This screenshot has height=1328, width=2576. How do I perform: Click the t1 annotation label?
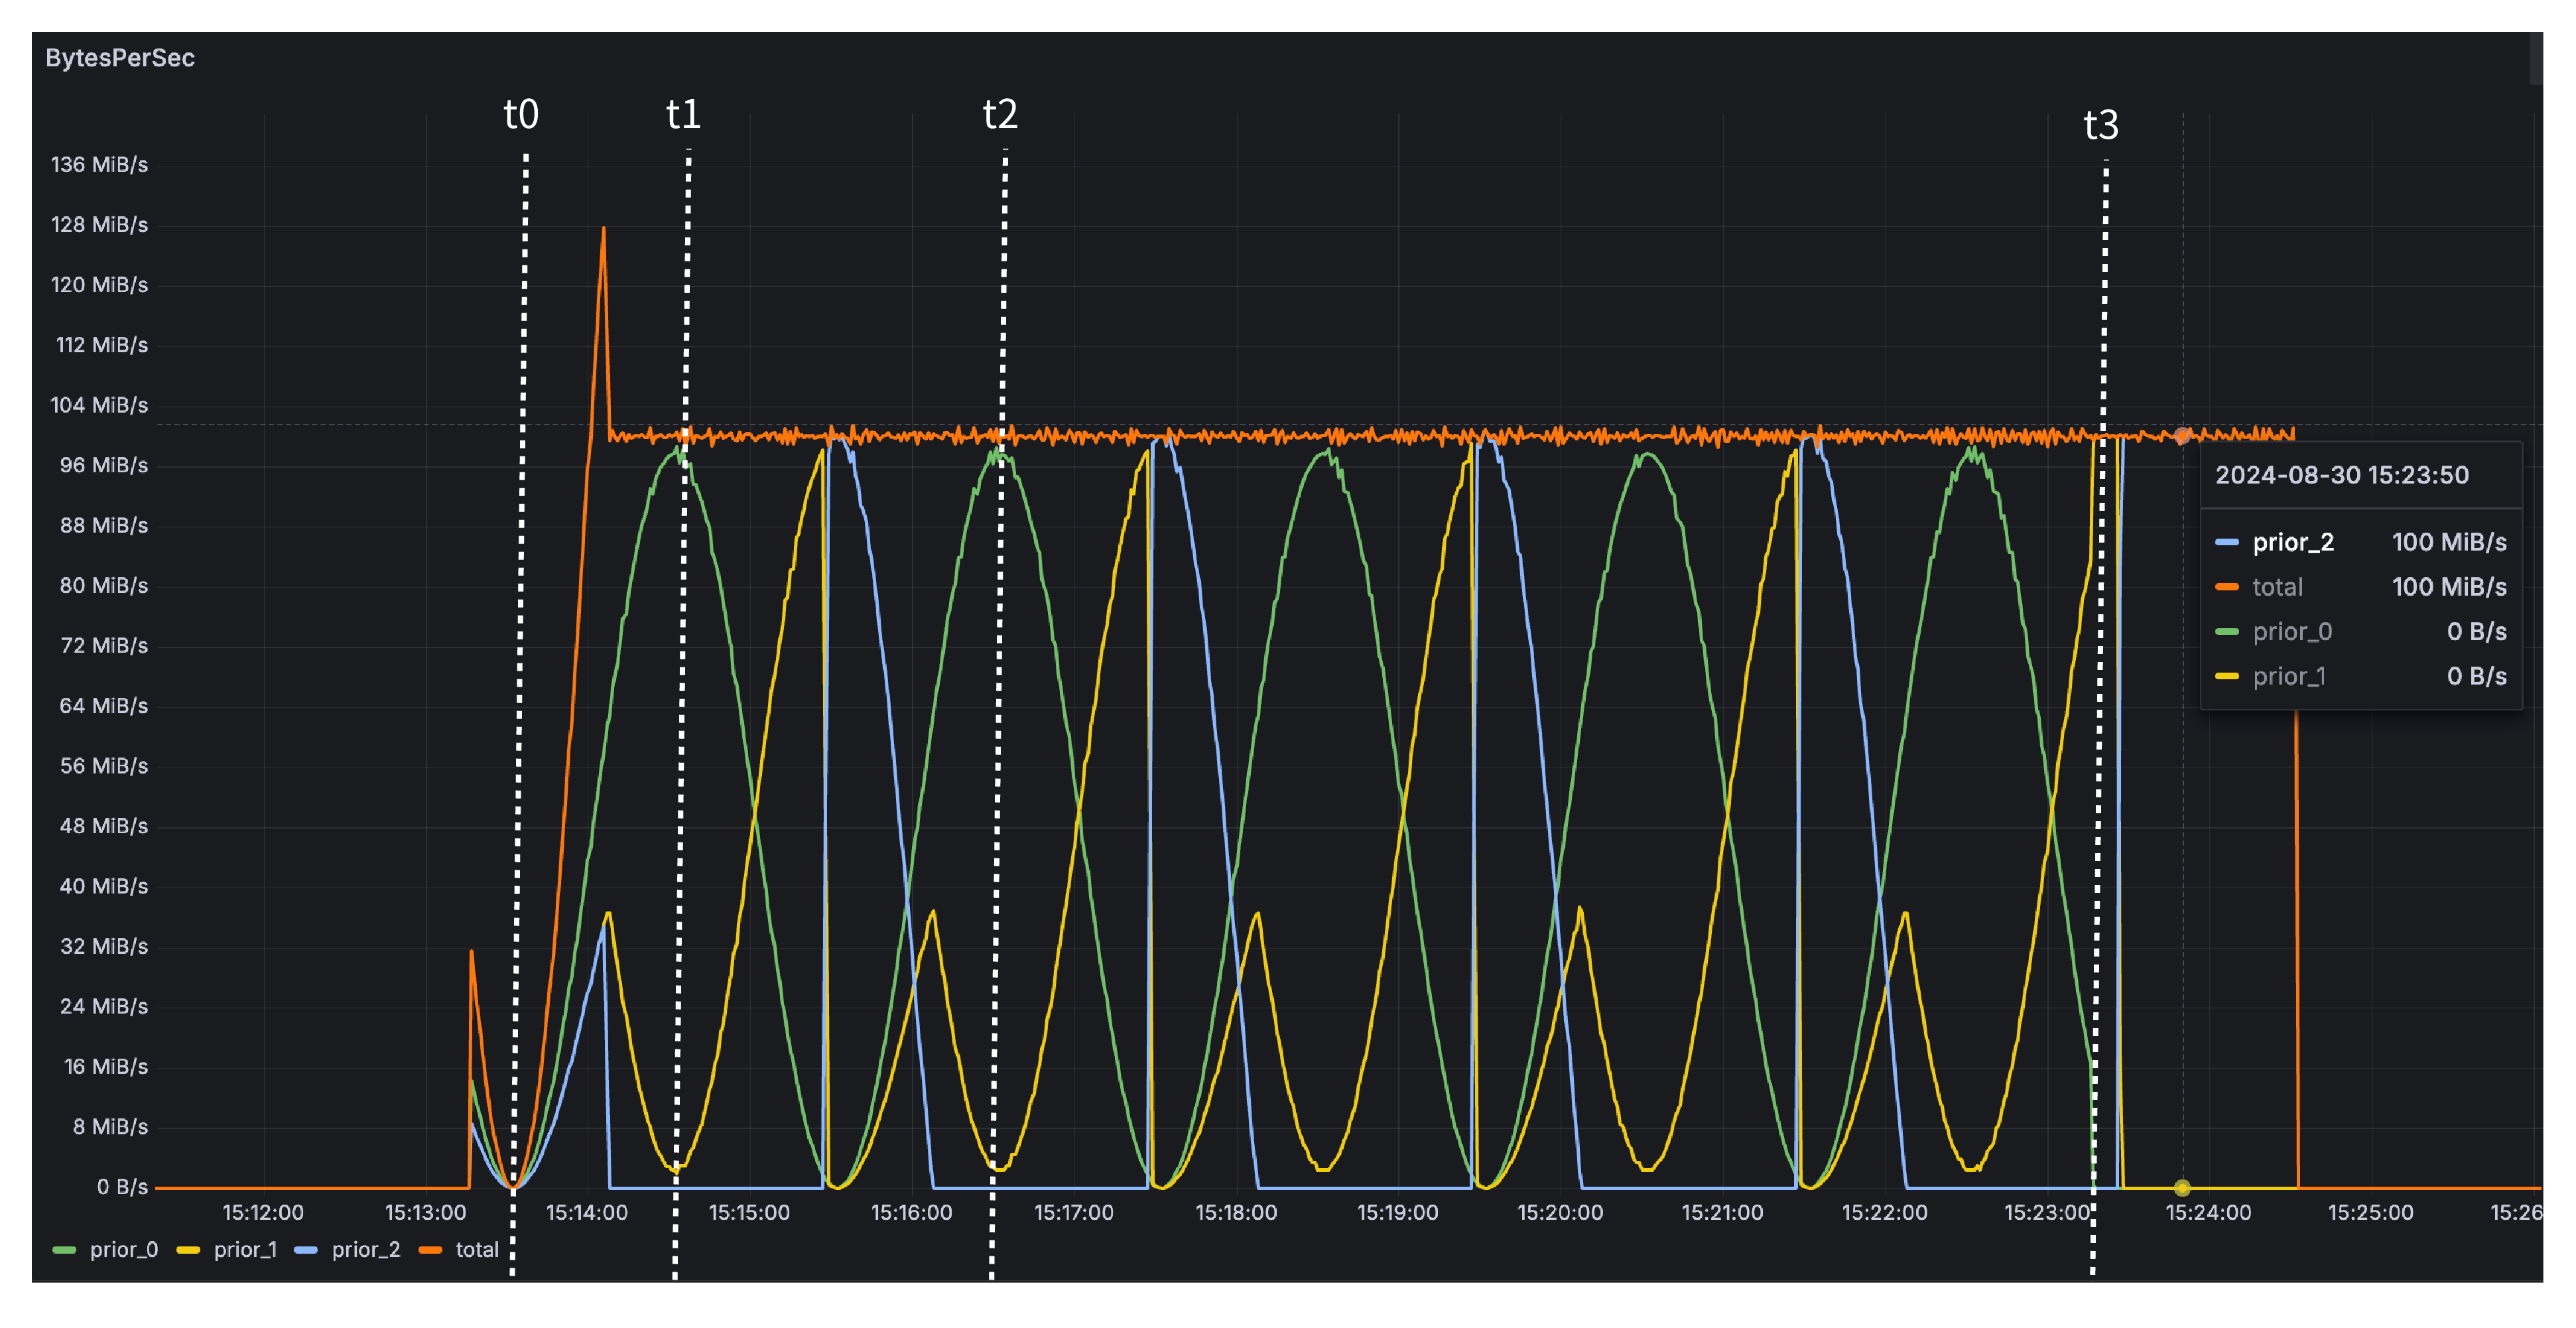(684, 114)
